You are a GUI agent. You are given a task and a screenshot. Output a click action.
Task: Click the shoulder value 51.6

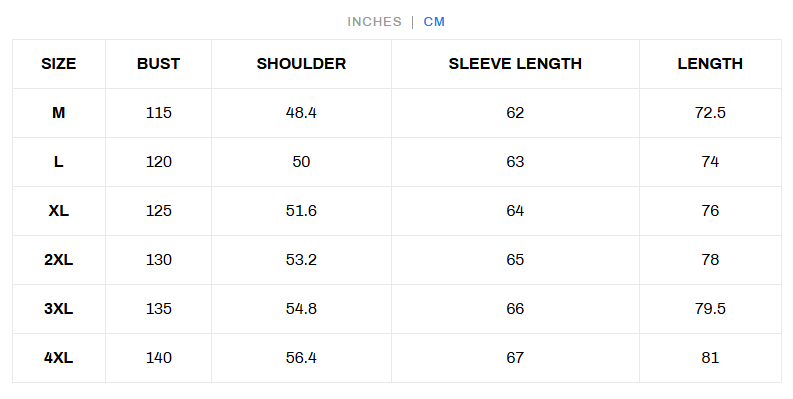tap(301, 211)
